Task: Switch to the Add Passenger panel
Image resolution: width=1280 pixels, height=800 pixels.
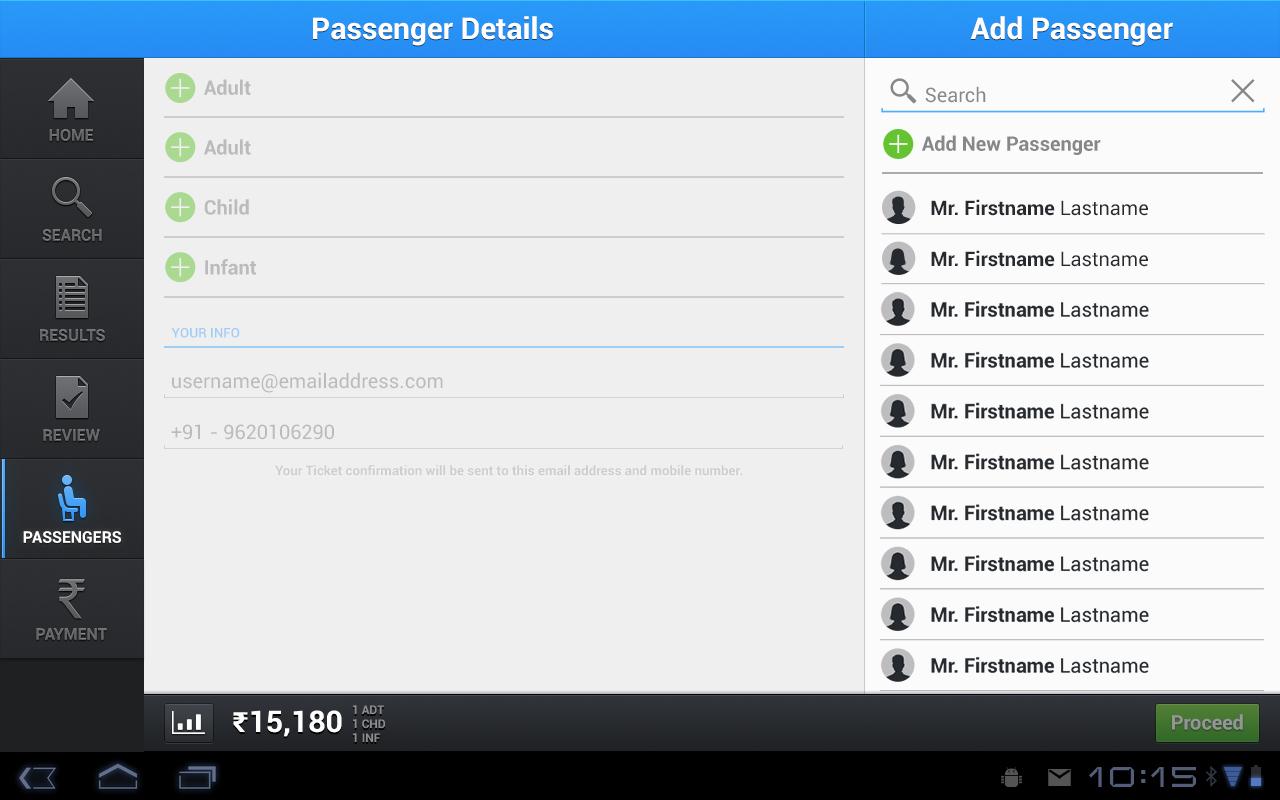Action: [1071, 29]
